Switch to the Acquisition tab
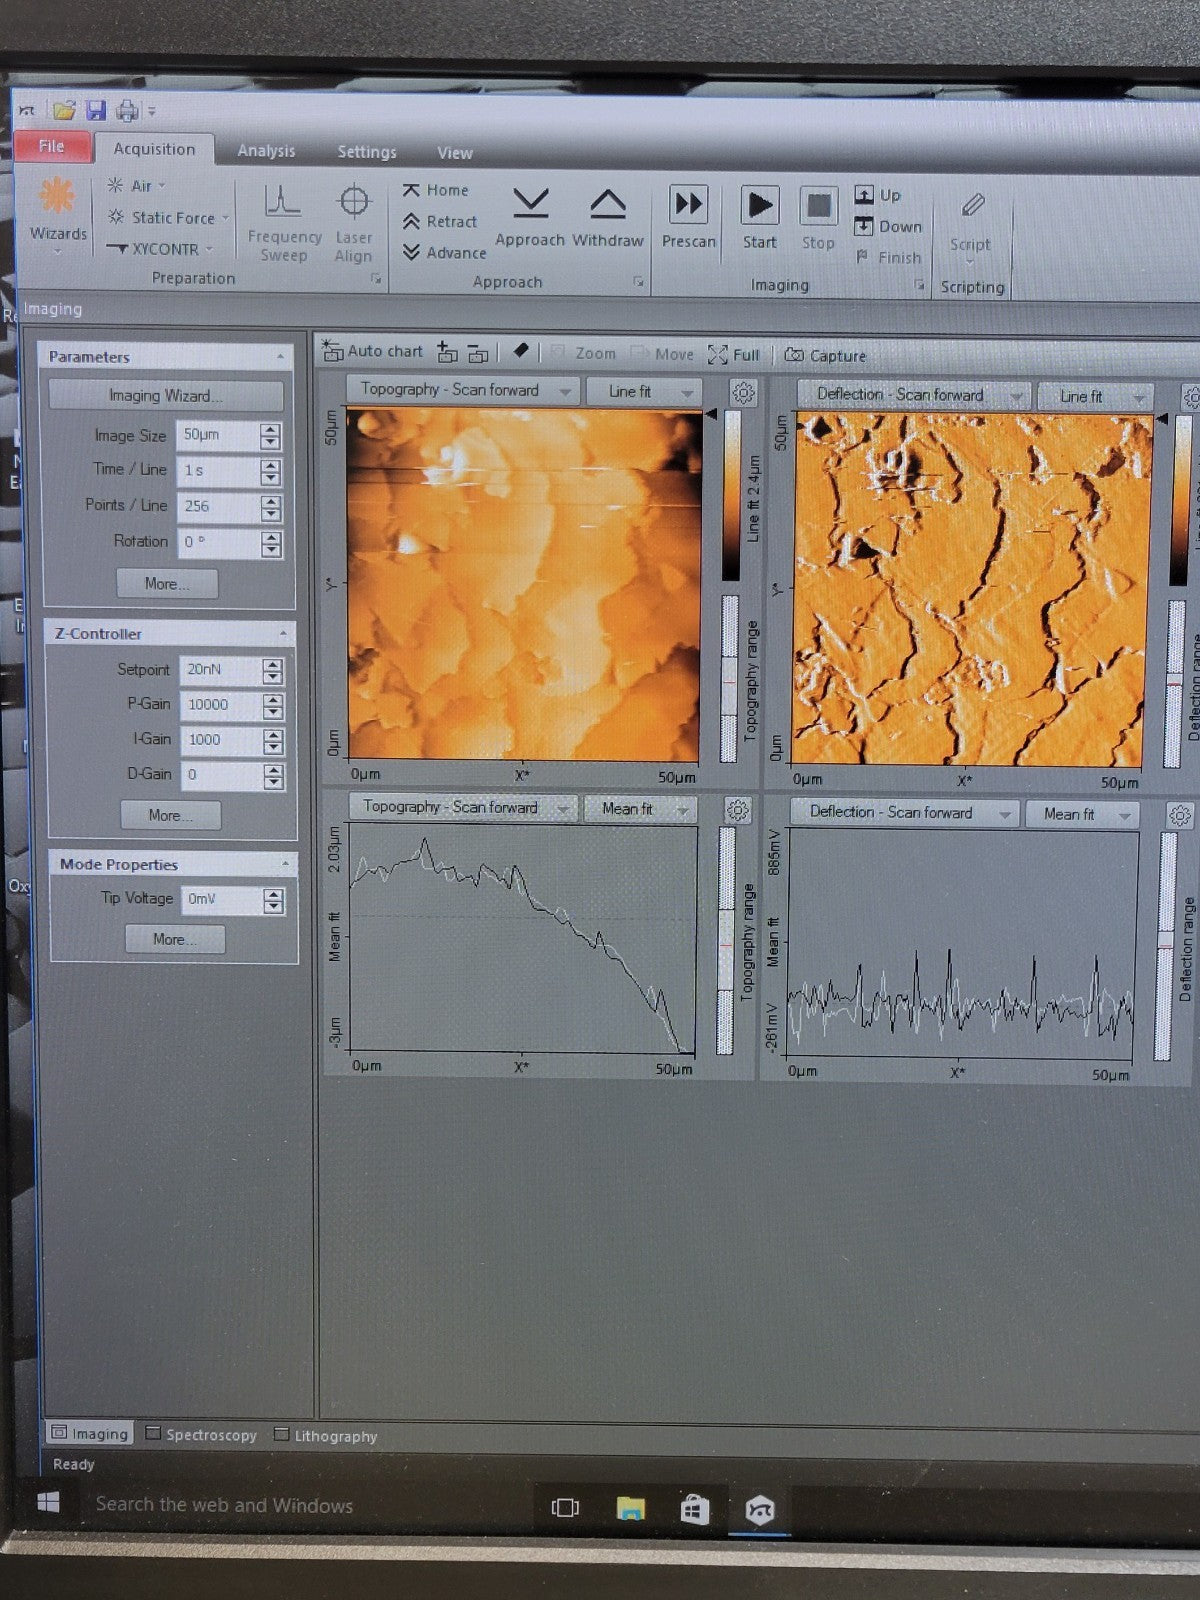Screen dimensions: 1200x1600 click(x=154, y=148)
